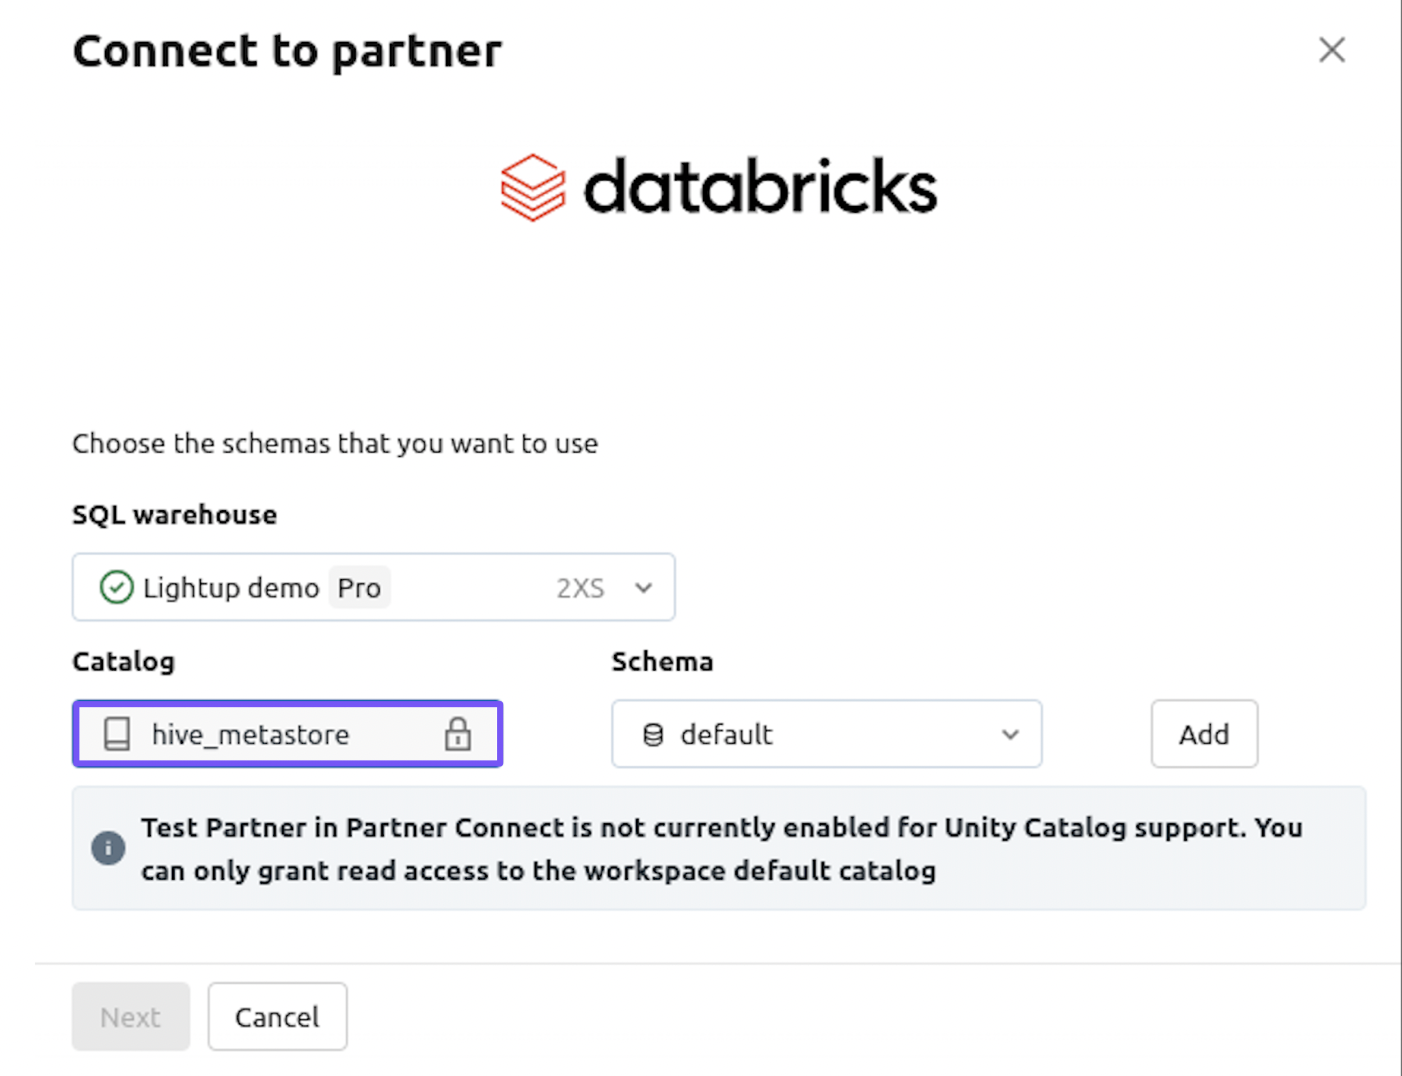Dismiss the dialog with the X
The image size is (1402, 1076).
(1331, 49)
